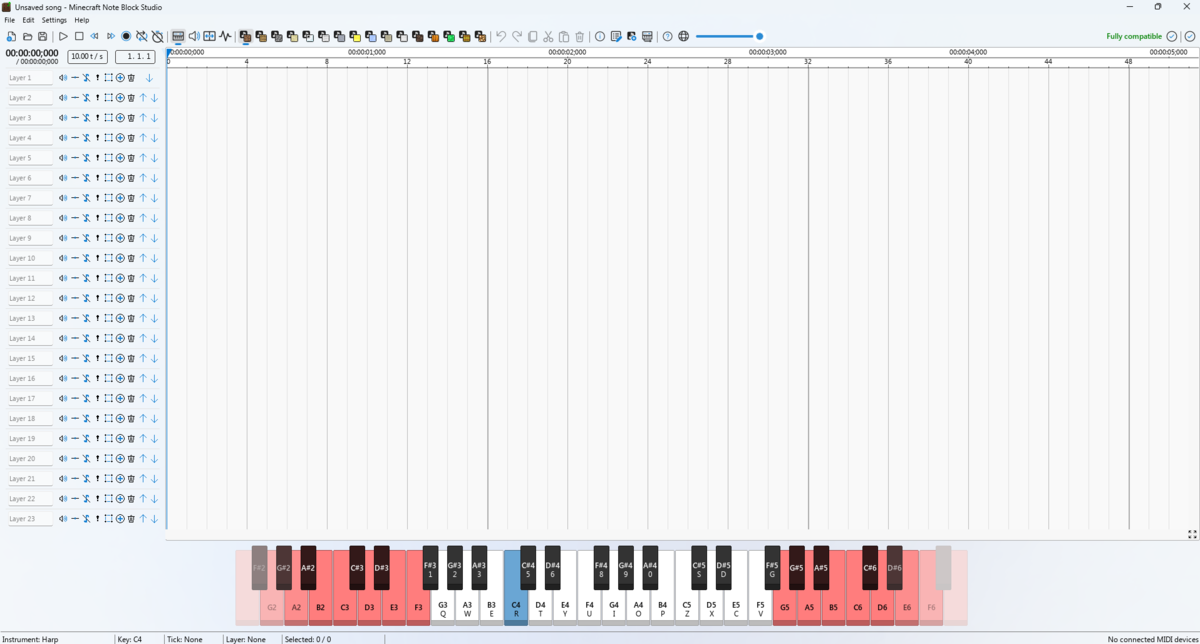Open the Settings menu
Image resolution: width=1200 pixels, height=644 pixels.
(x=54, y=20)
